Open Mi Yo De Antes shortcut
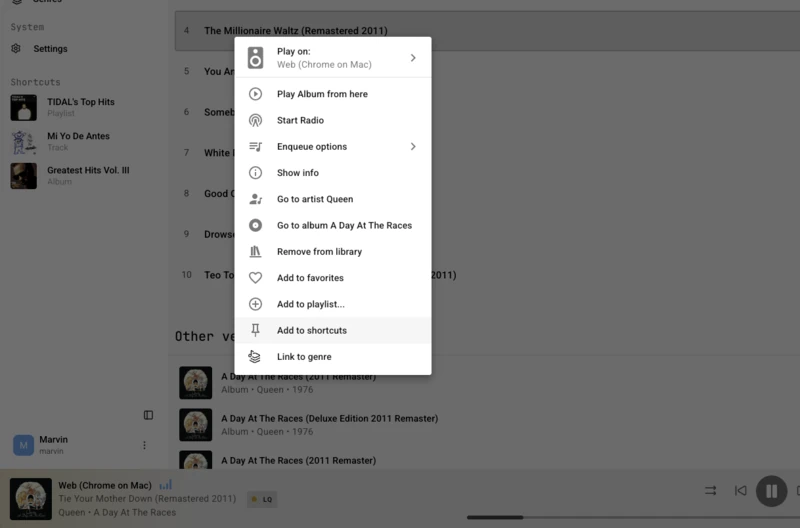The height and width of the screenshot is (528, 800). 82,142
